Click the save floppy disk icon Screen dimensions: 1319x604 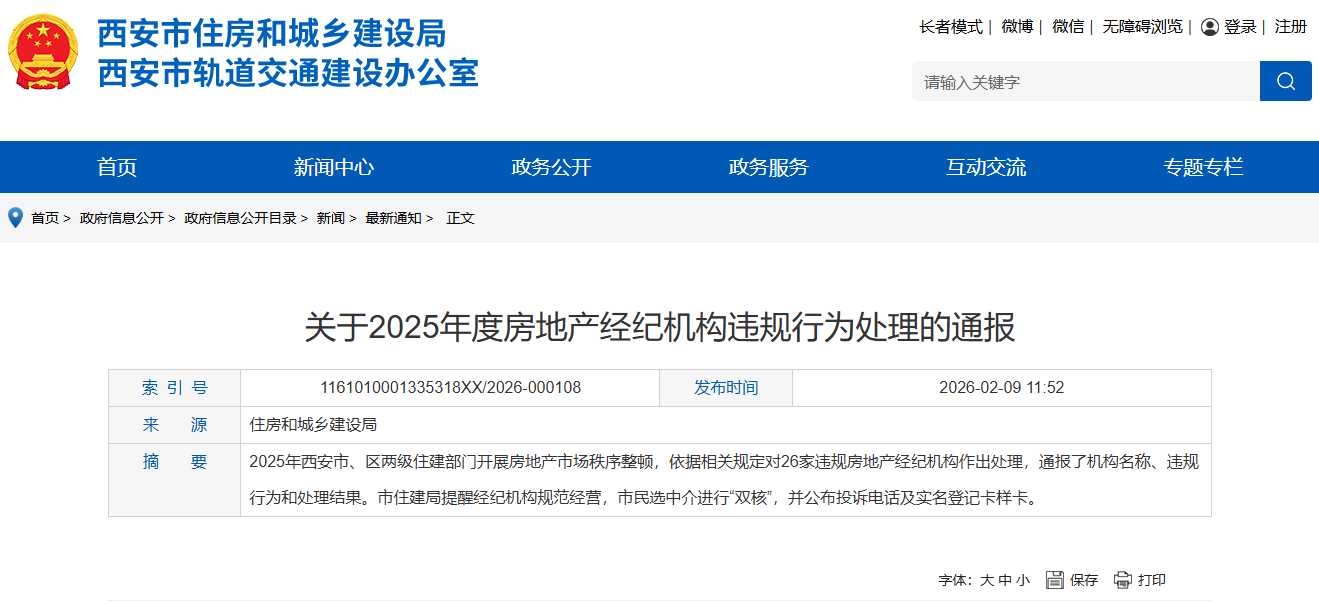click(x=1054, y=580)
